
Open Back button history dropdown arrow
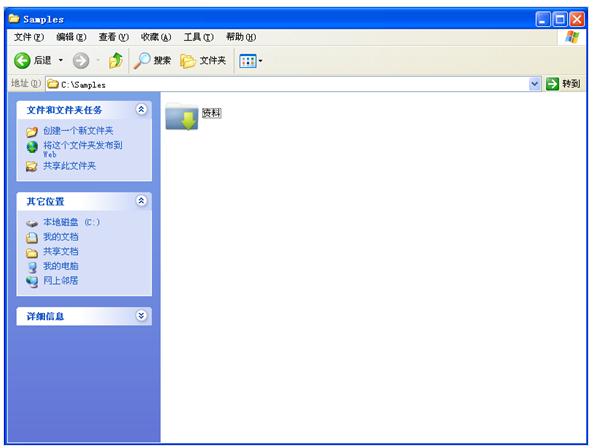point(61,60)
